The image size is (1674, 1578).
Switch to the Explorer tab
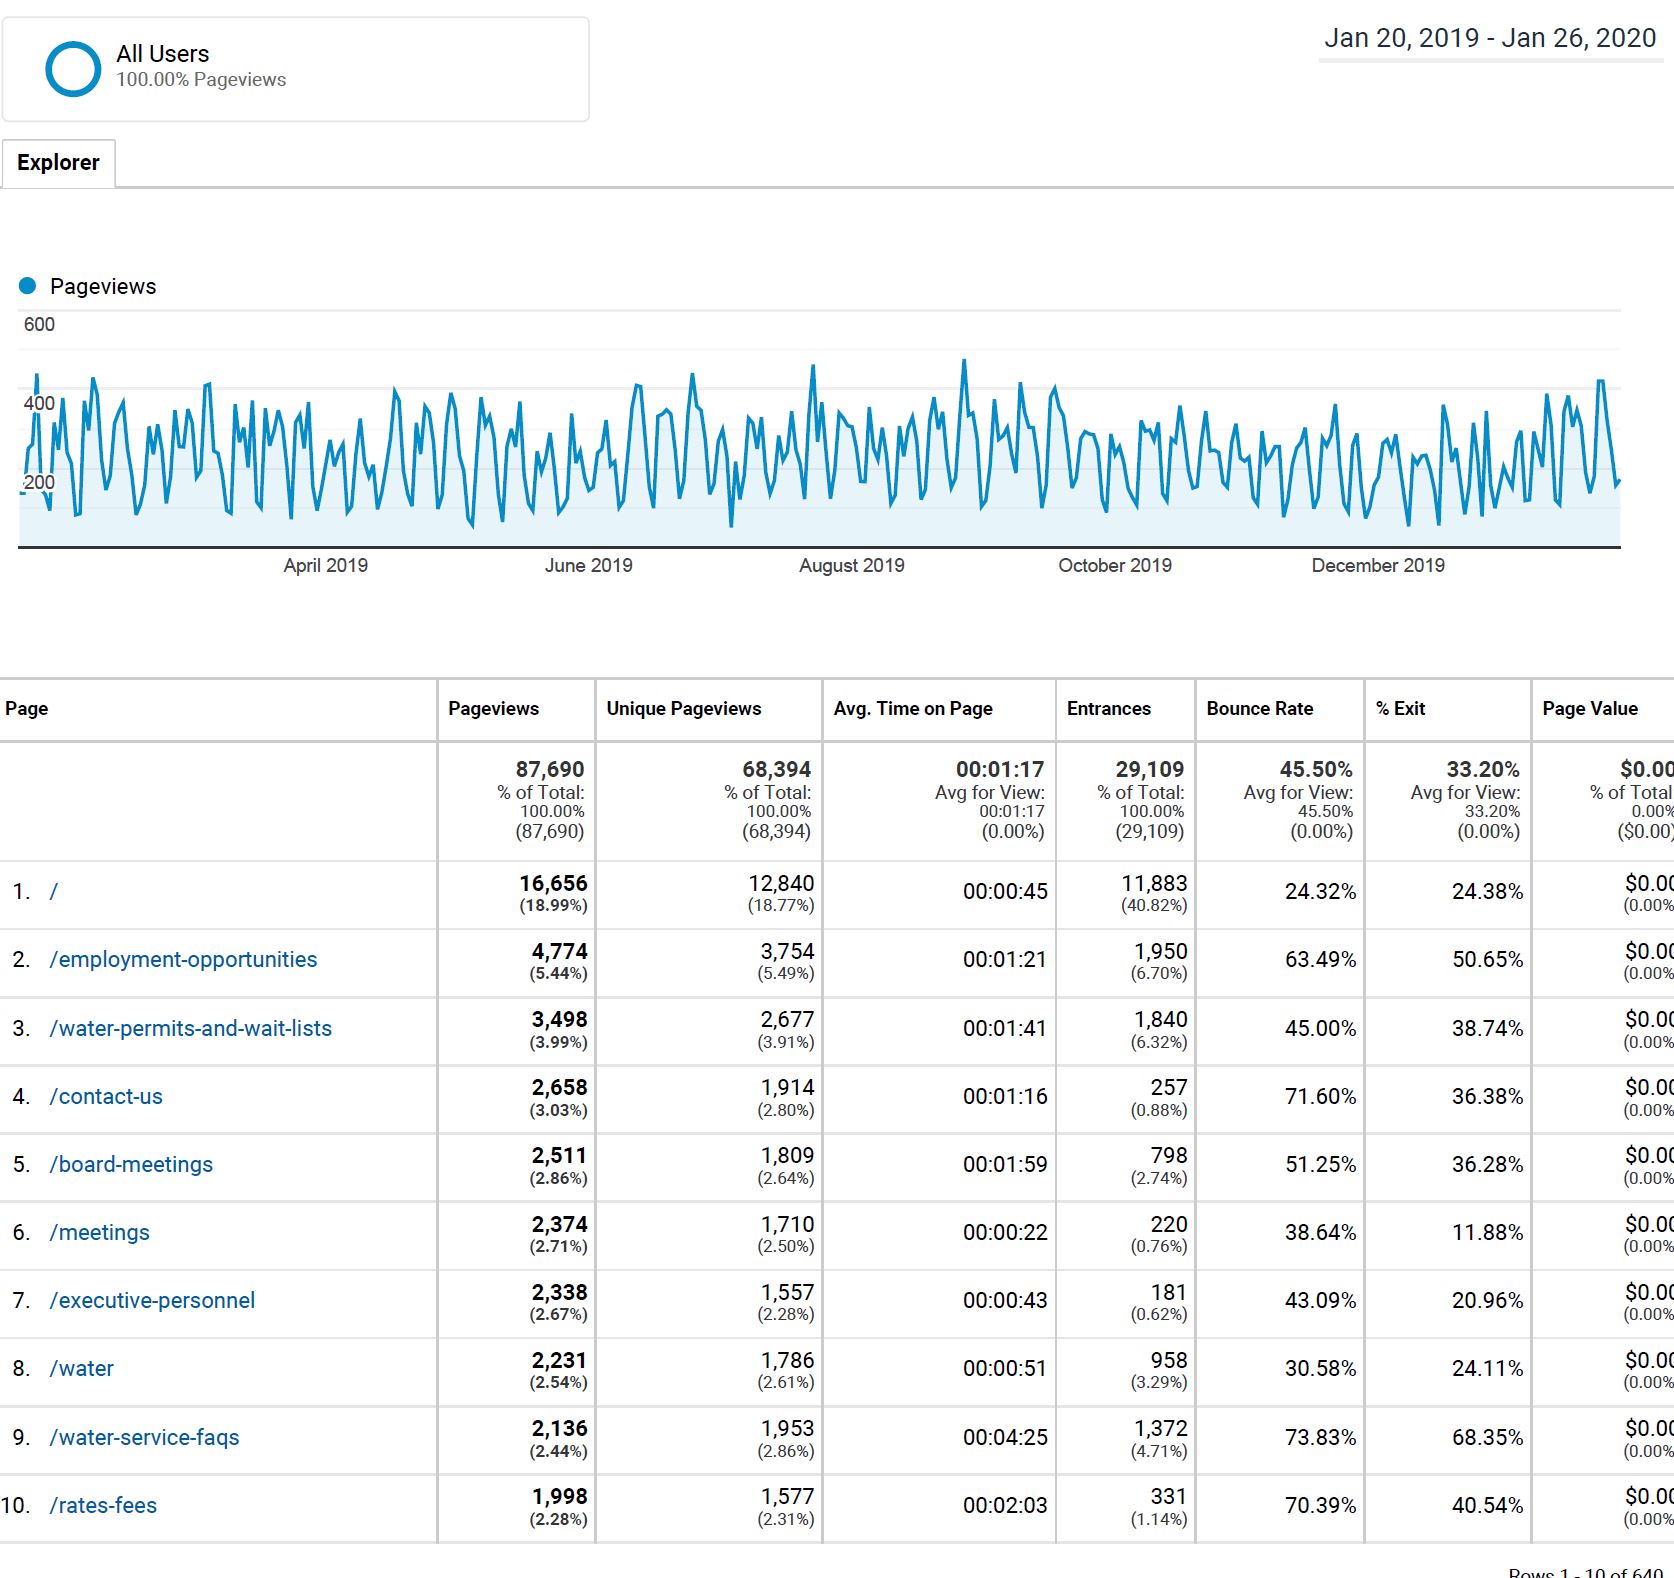coord(58,163)
